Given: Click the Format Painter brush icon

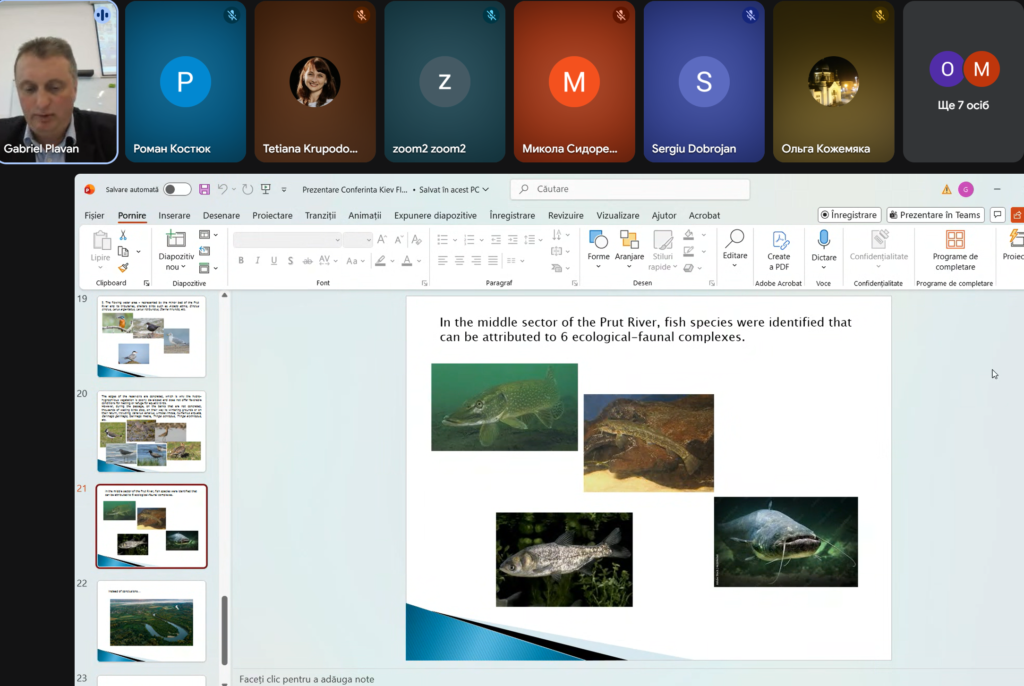Looking at the screenshot, I should (x=123, y=267).
